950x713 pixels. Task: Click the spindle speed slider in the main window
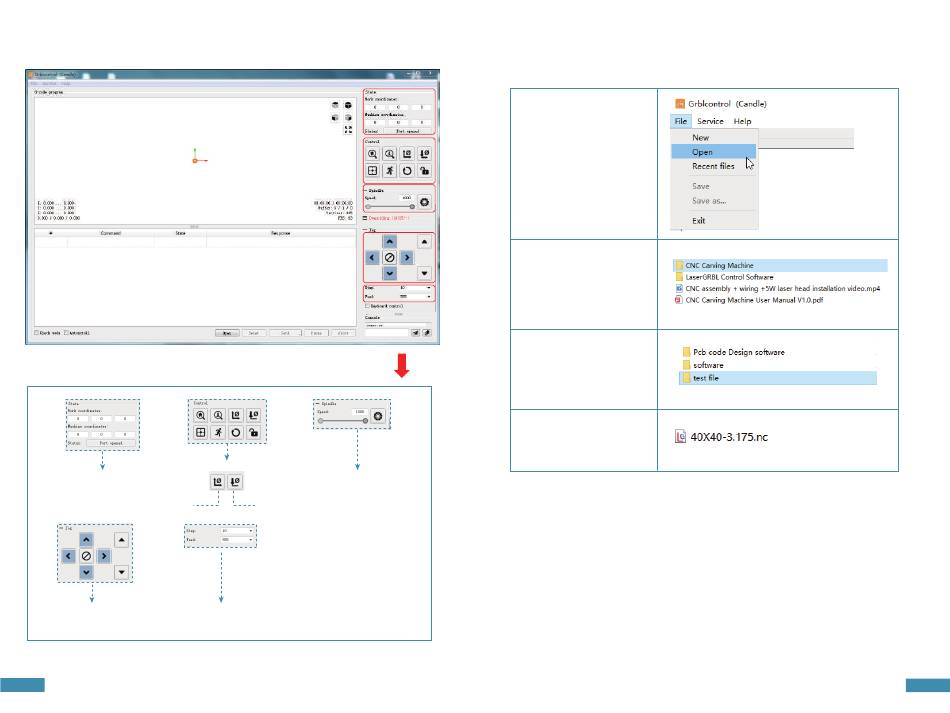coord(390,207)
